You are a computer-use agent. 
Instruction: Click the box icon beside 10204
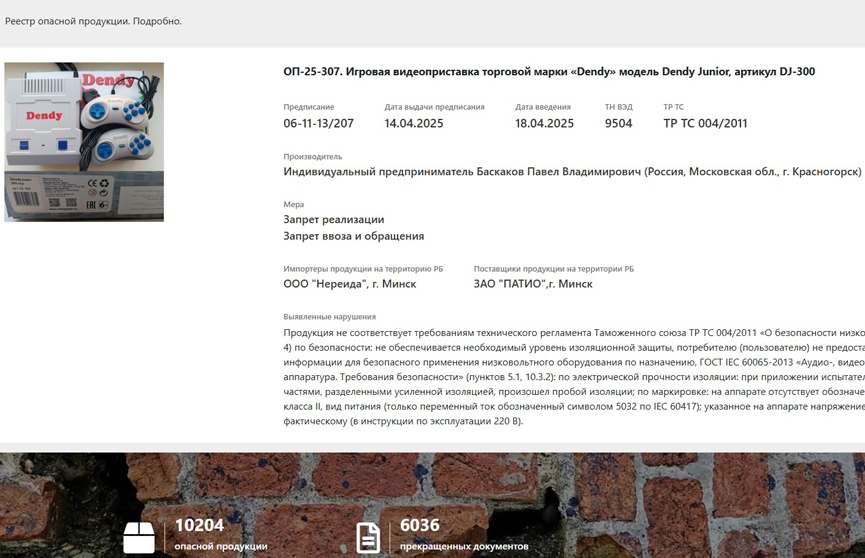[139, 536]
